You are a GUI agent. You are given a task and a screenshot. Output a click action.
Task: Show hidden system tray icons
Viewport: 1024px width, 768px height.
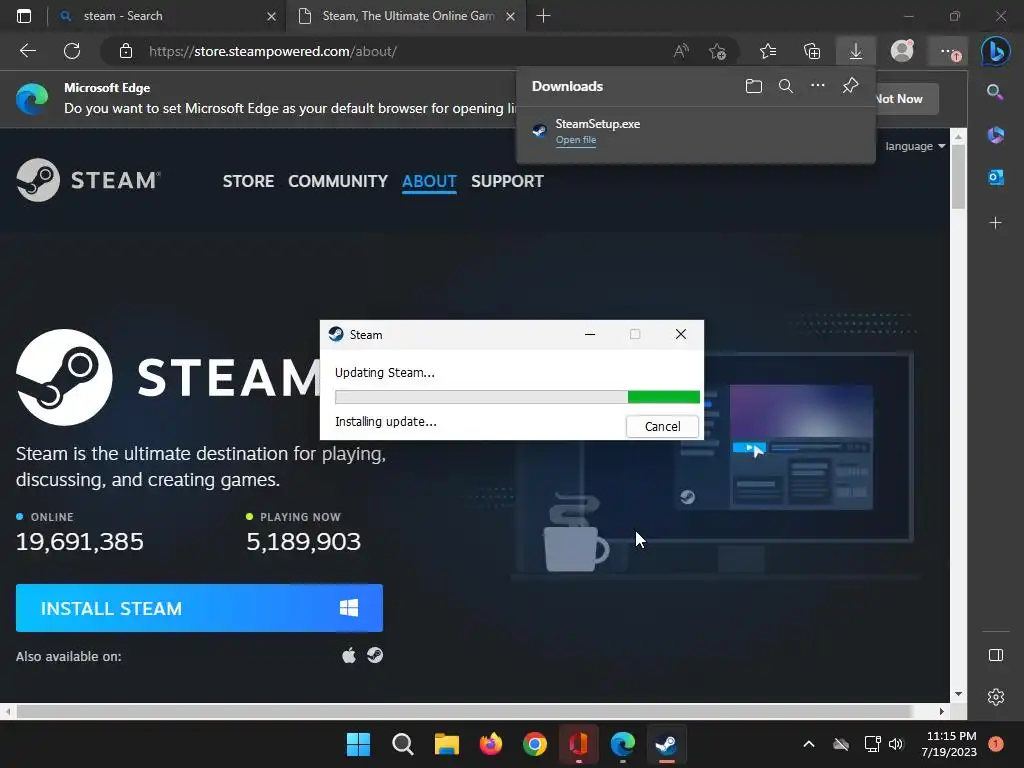[x=808, y=744]
